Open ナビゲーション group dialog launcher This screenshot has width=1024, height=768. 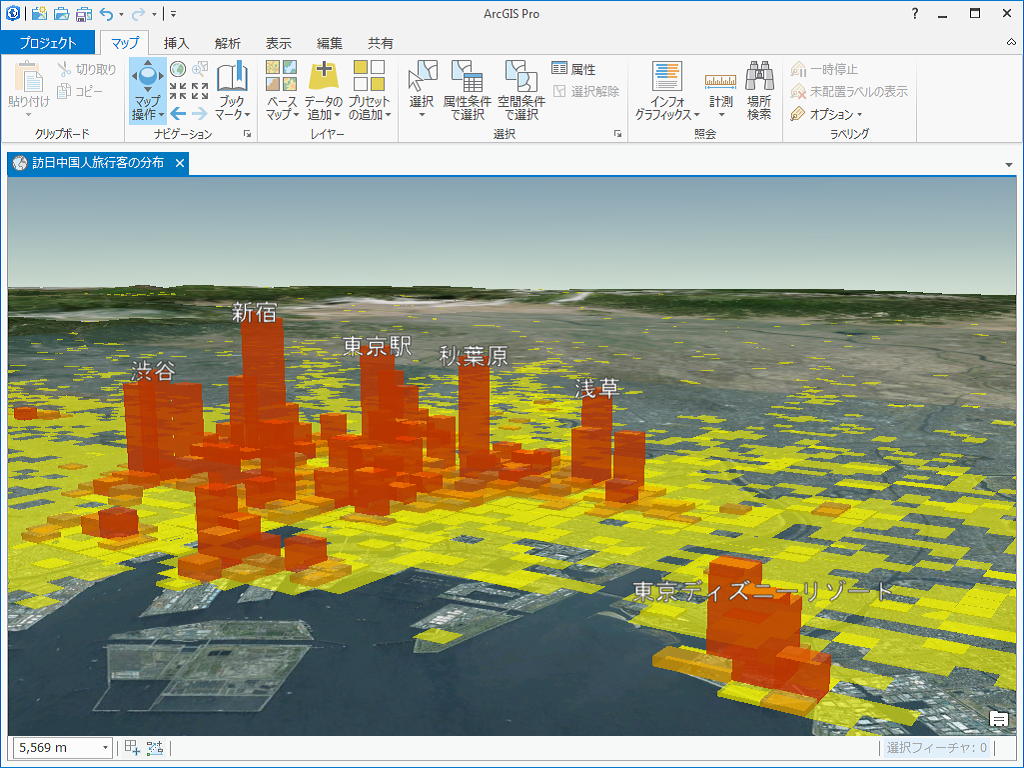248,134
